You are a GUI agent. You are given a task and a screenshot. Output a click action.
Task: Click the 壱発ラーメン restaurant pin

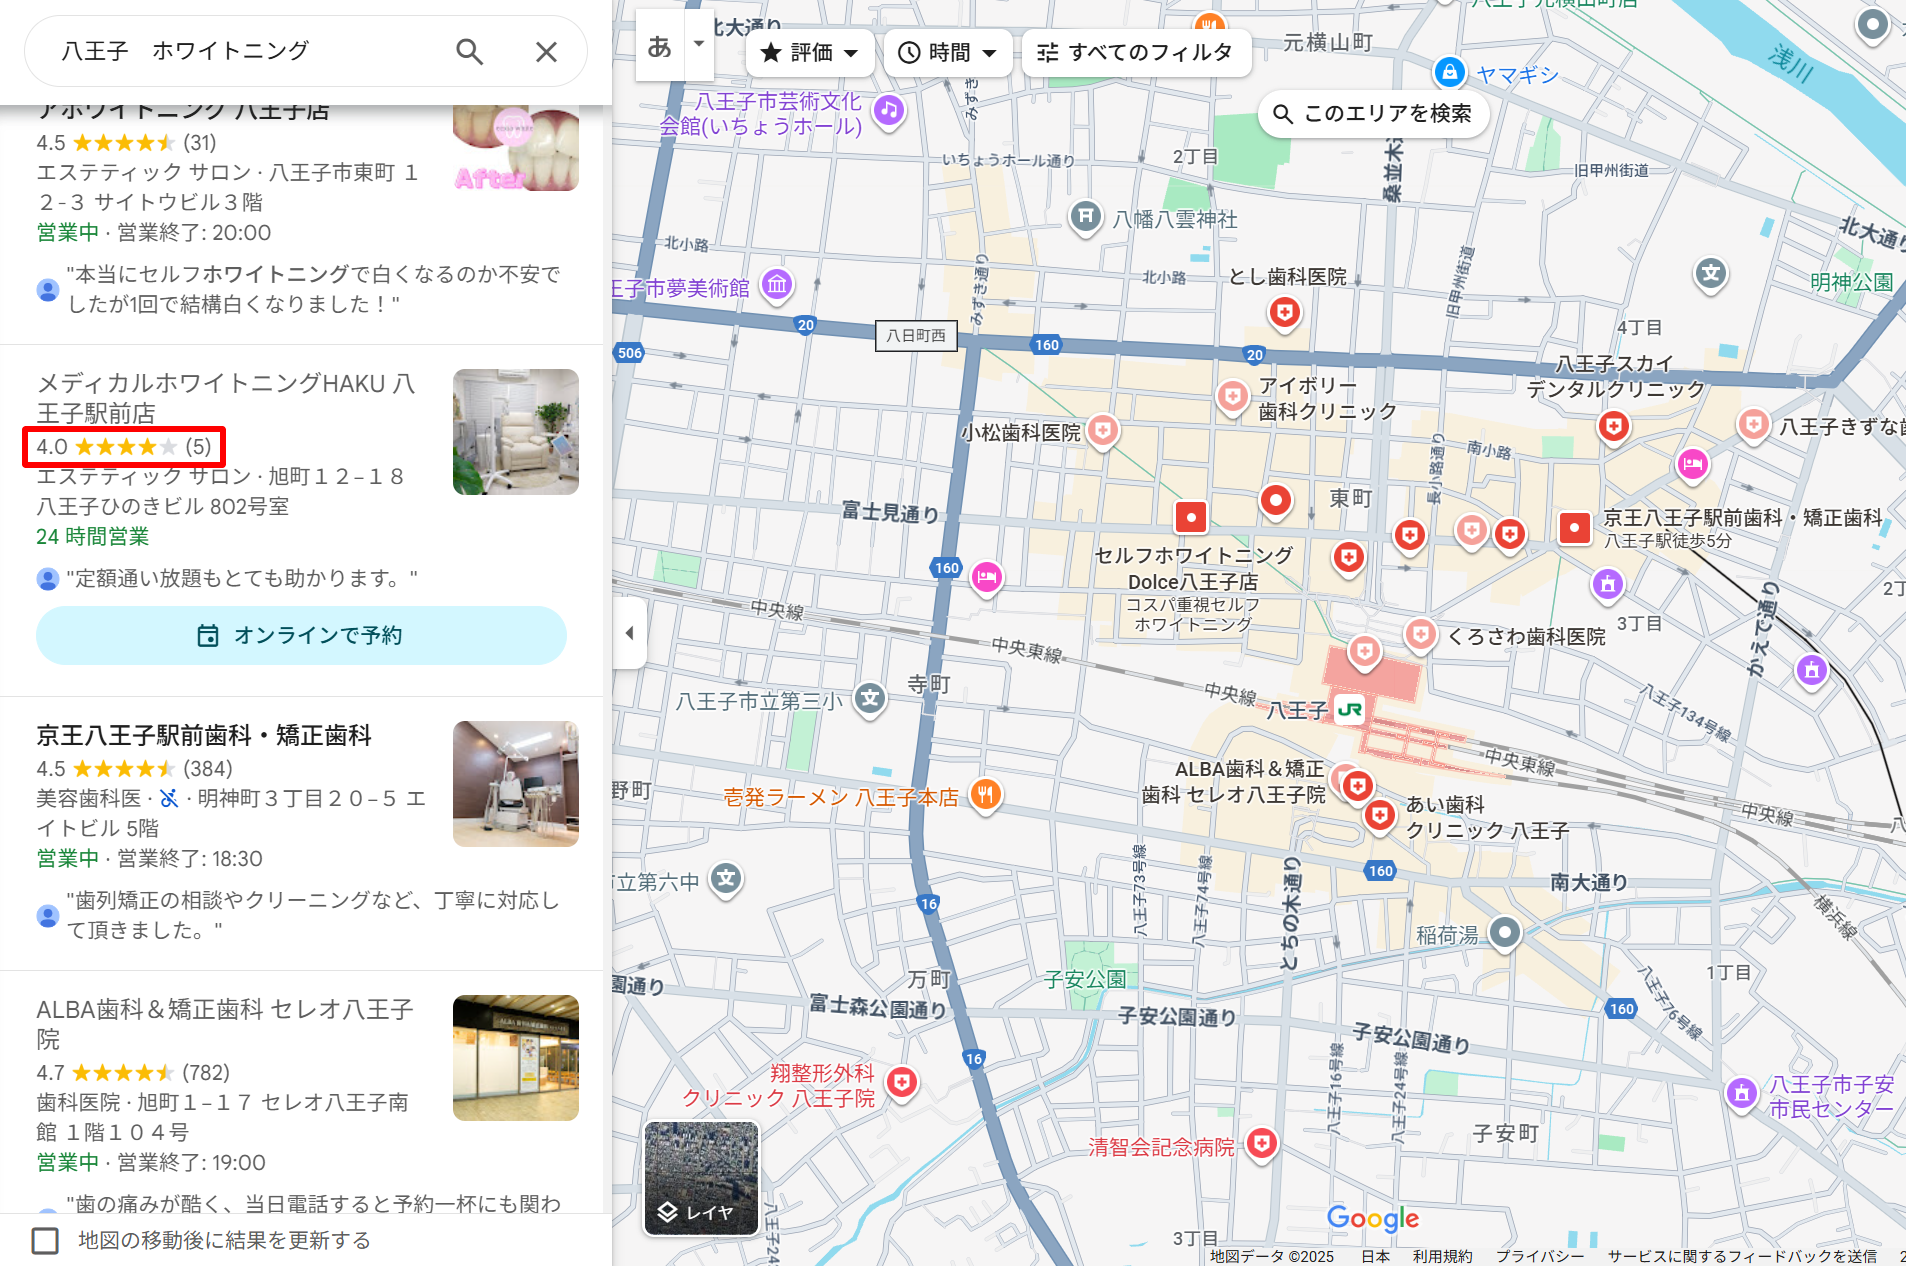point(985,795)
